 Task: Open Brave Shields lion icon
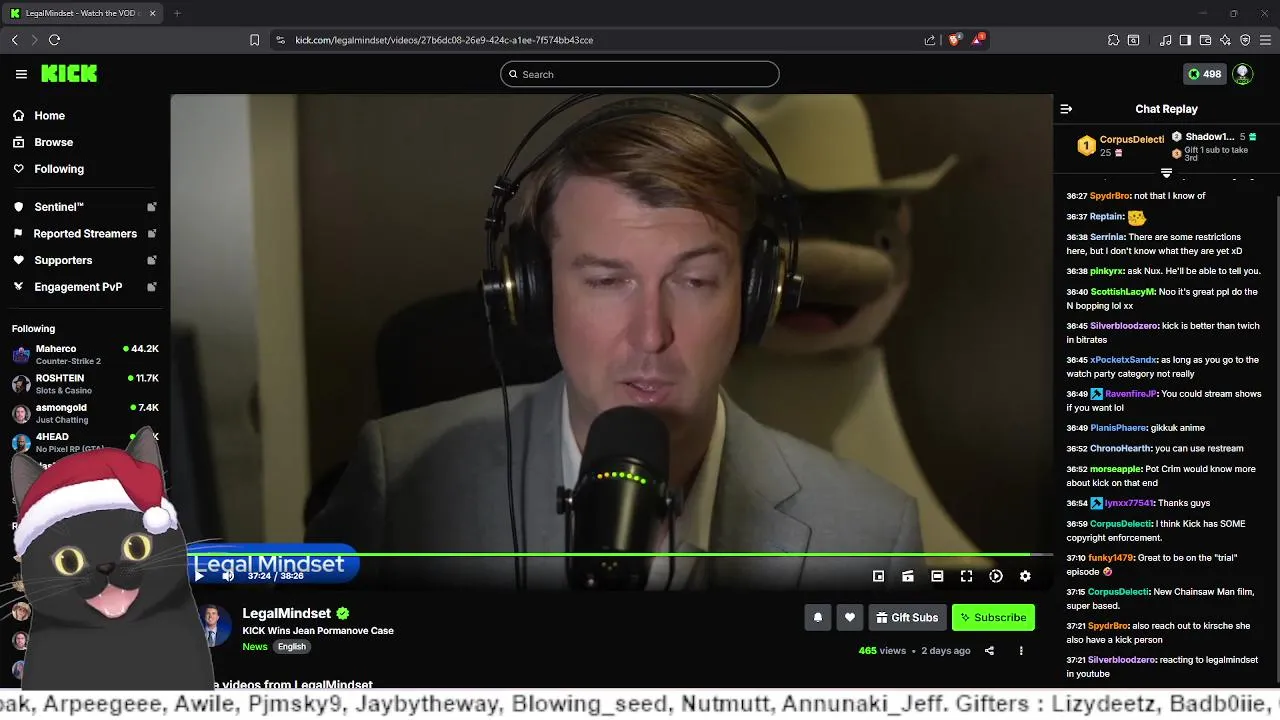tap(955, 40)
